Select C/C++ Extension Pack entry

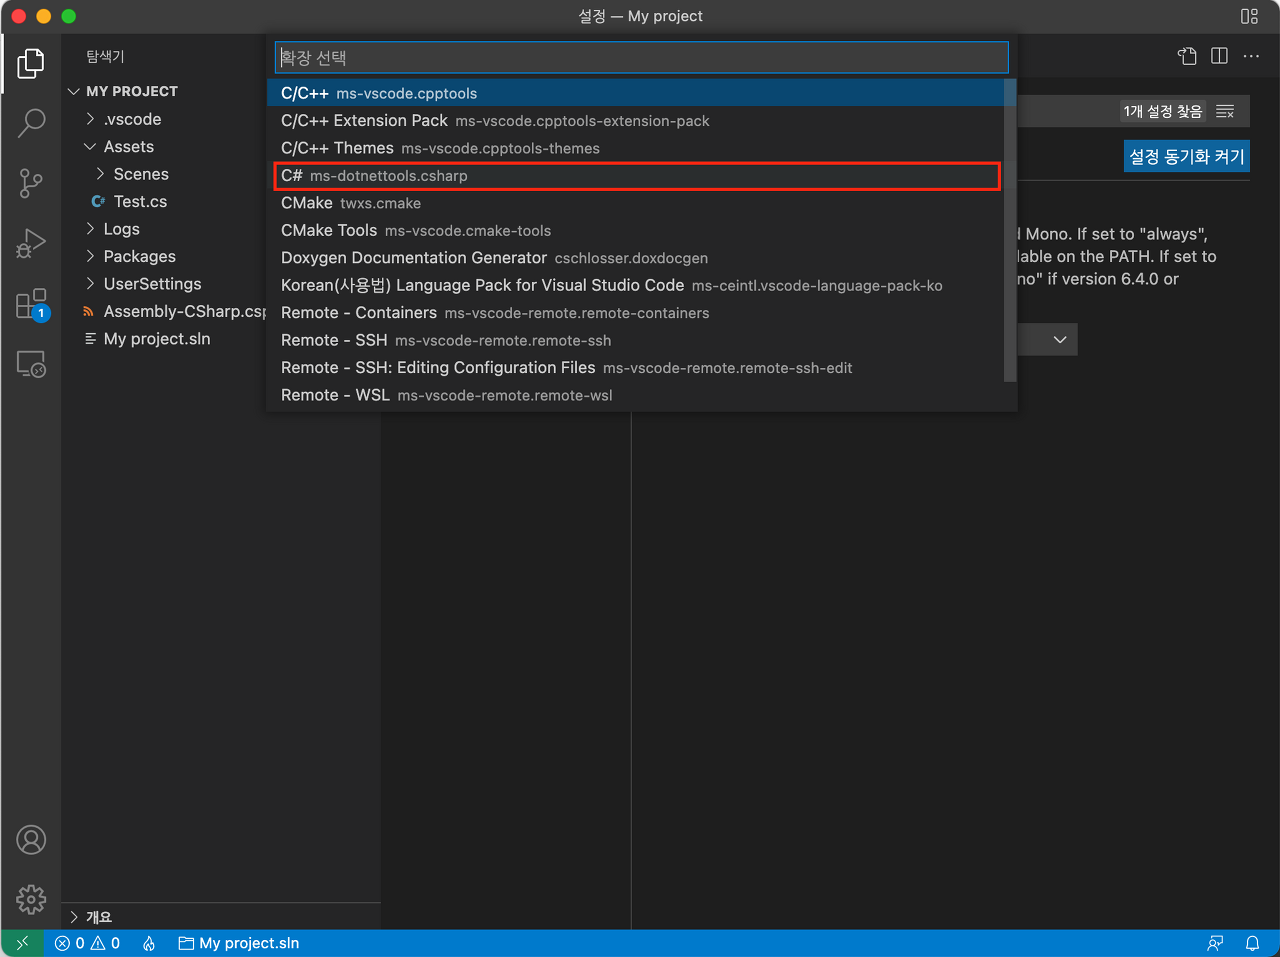[x=635, y=120]
